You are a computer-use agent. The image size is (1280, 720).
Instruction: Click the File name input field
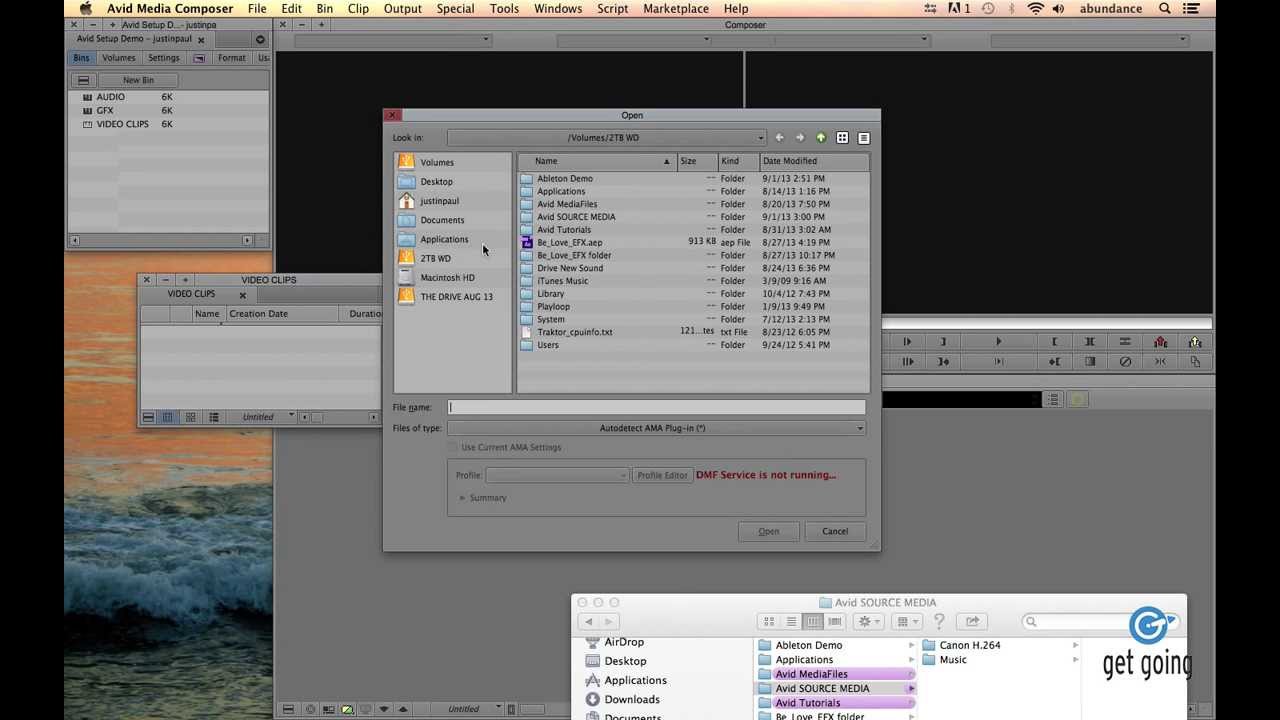(x=656, y=407)
